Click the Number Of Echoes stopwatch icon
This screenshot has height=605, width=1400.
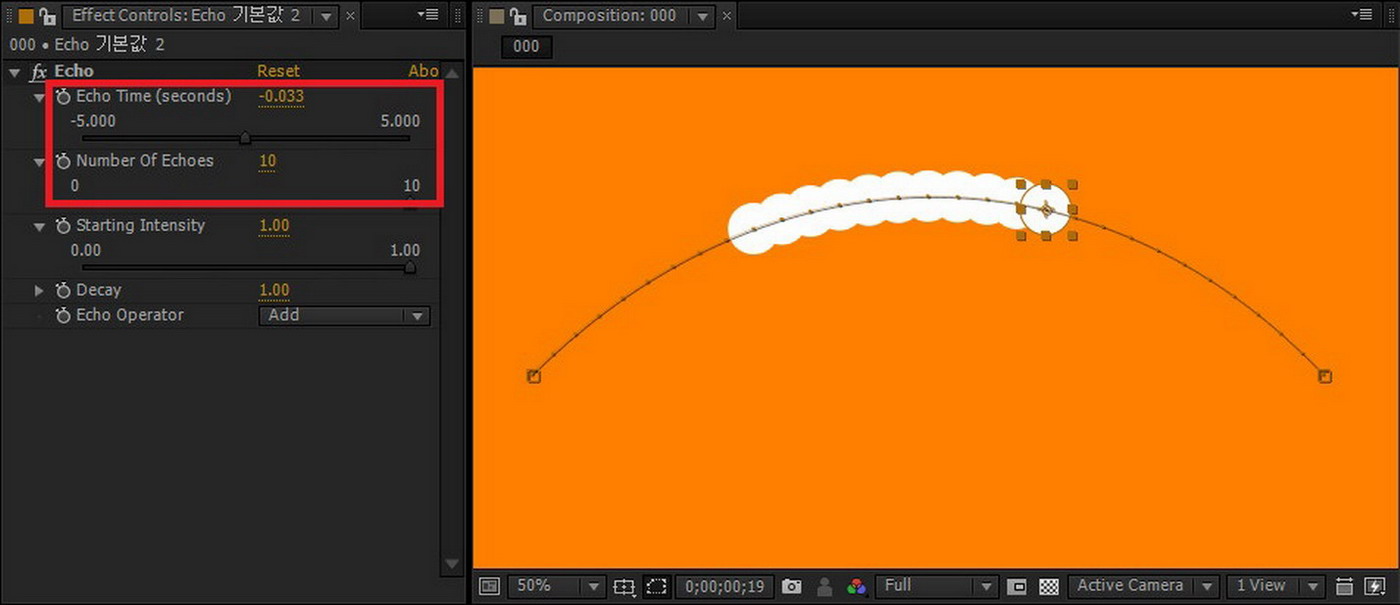(64, 161)
